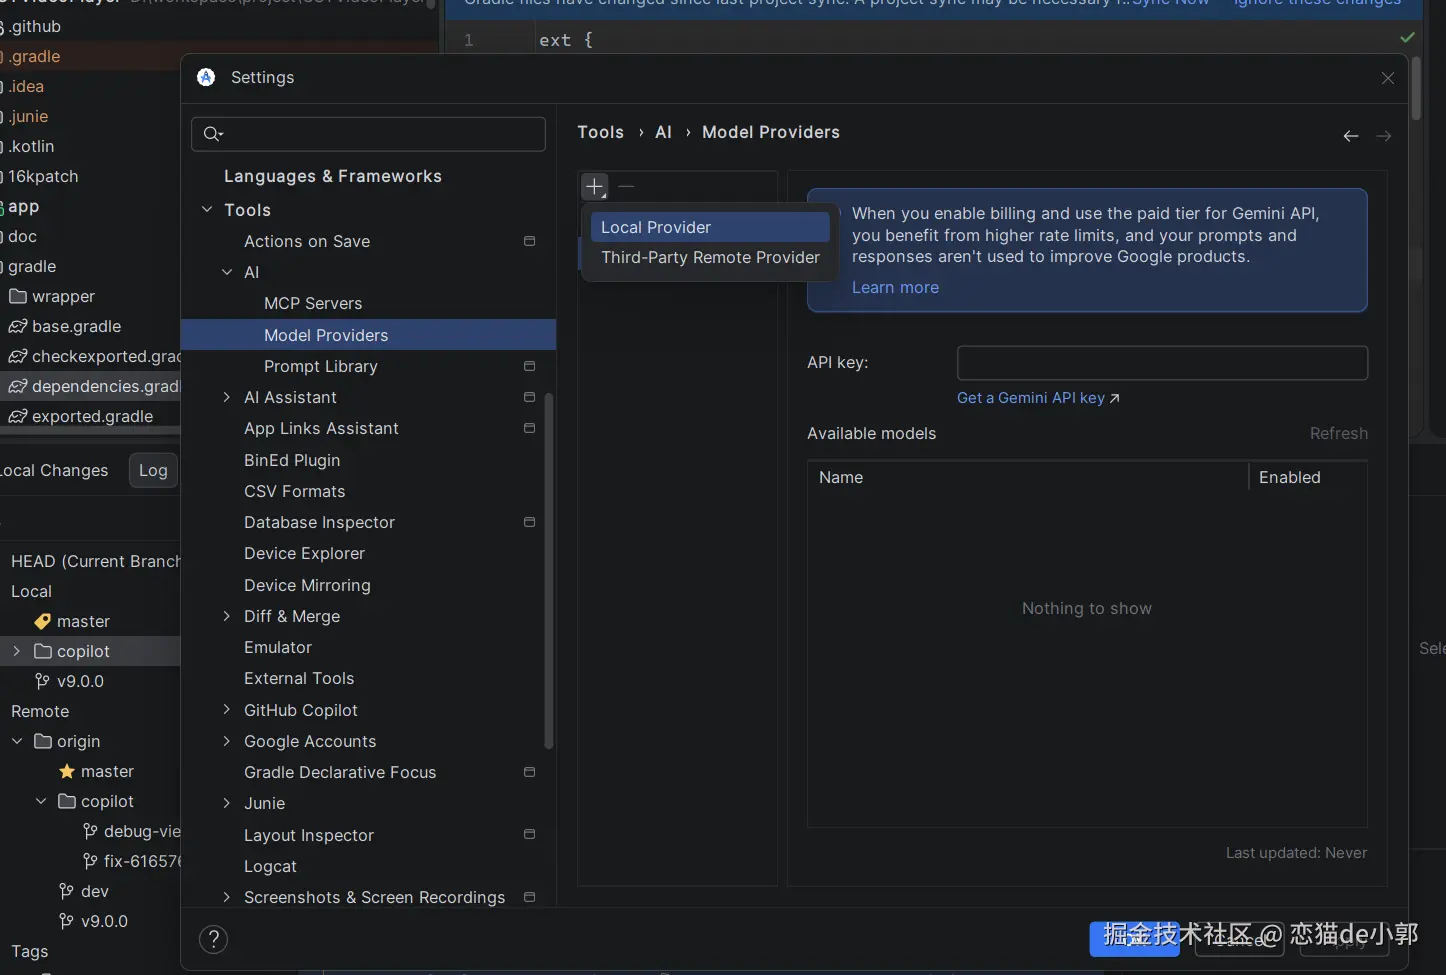Switch to the Log tab

(x=153, y=470)
